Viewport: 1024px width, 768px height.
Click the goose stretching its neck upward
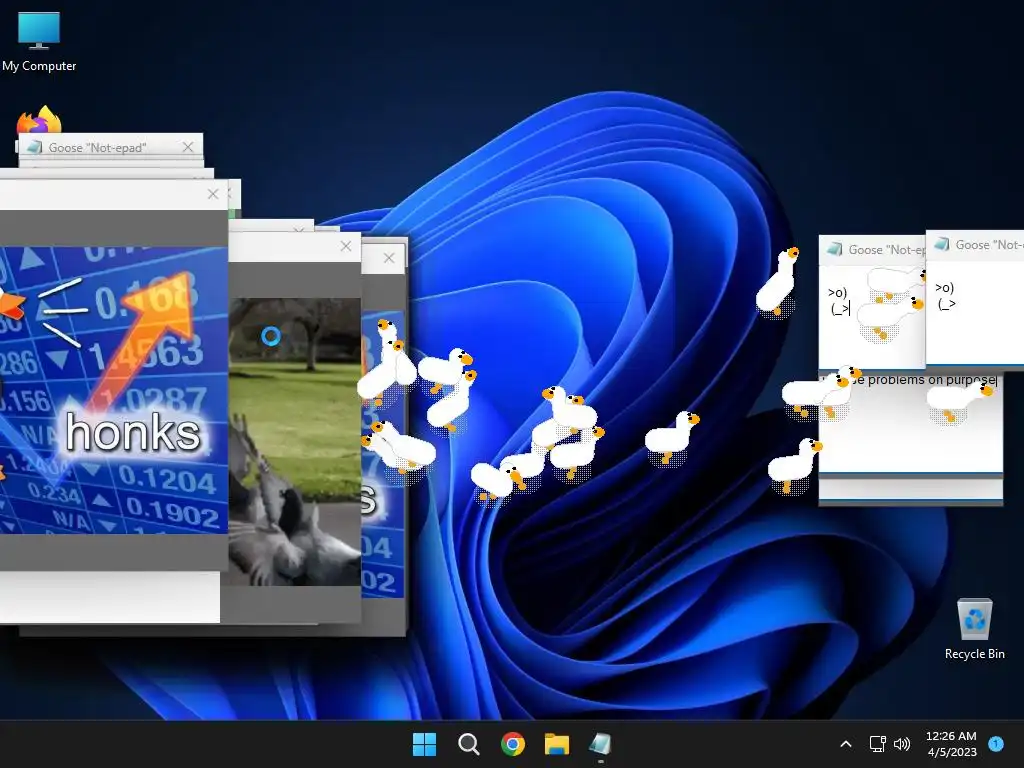(778, 282)
